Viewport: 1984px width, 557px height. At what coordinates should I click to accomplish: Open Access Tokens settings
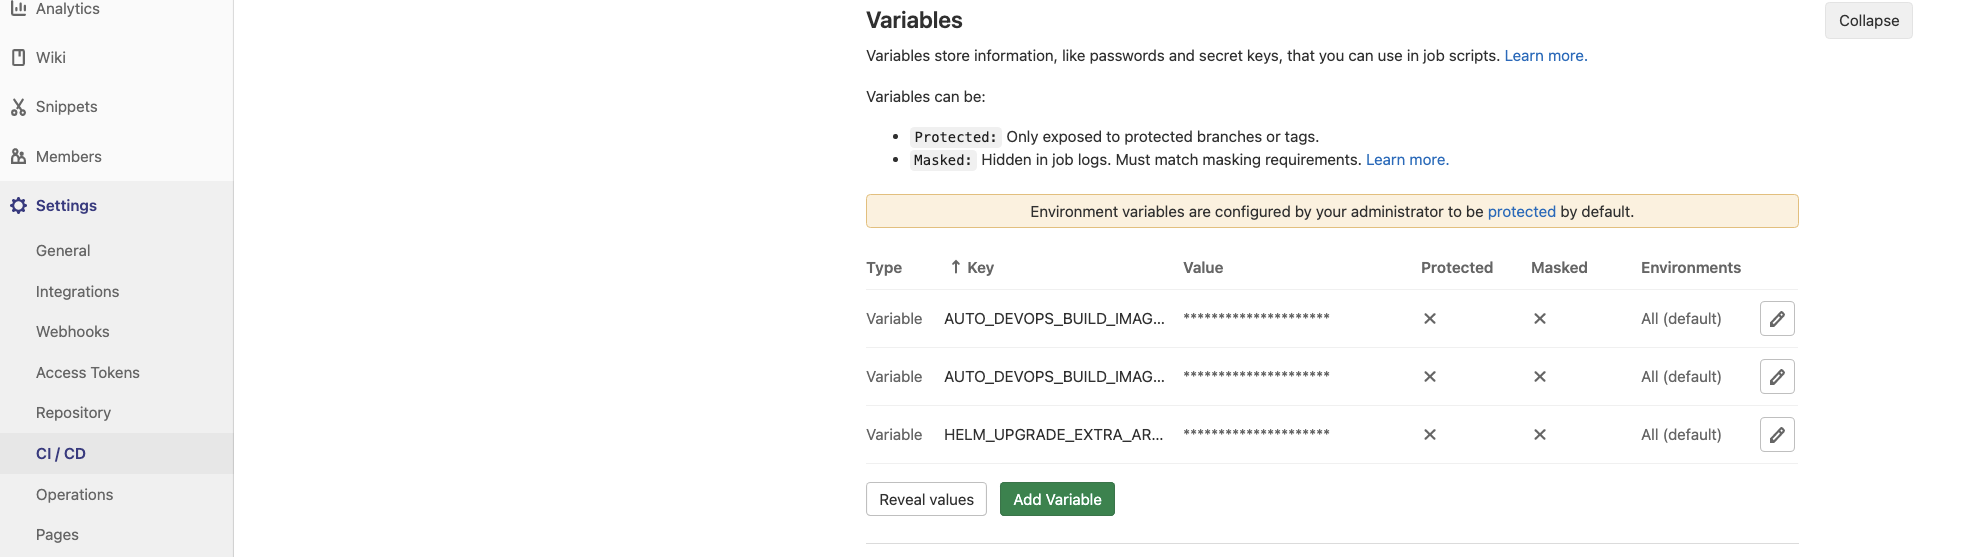tap(88, 373)
